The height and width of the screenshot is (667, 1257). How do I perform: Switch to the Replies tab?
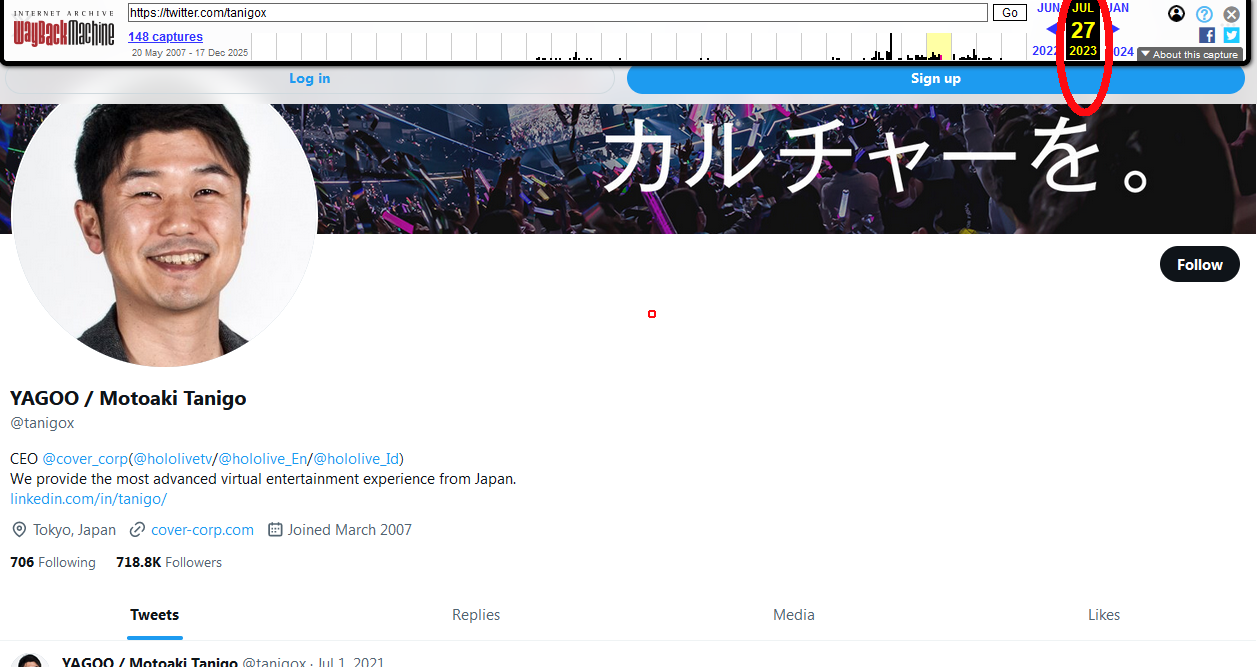coord(476,615)
